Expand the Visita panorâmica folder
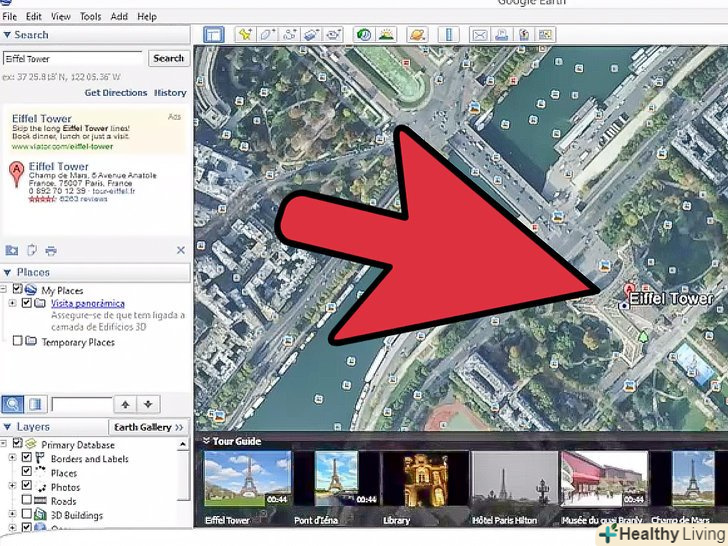Screen dimensions: 728x546 tap(13, 303)
